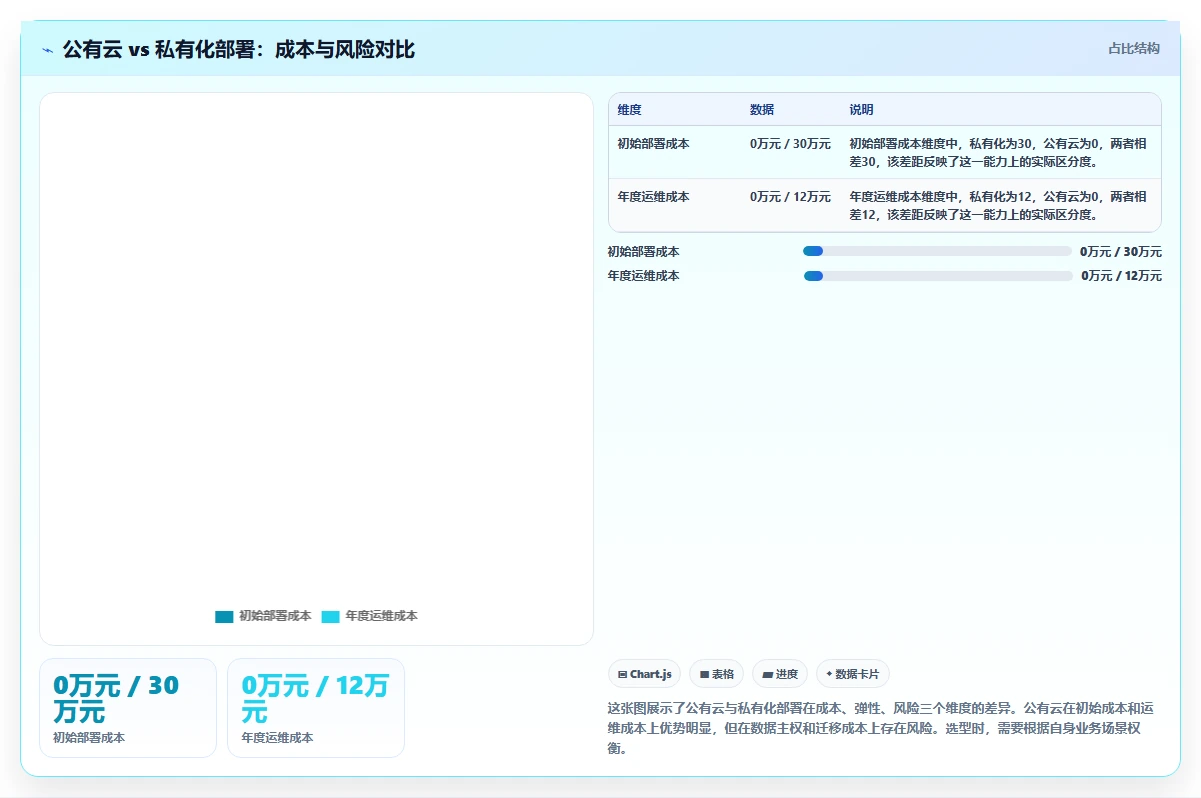Click the 0万元 / 30万元 table cell
The width and height of the screenshot is (1201, 798).
point(790,143)
